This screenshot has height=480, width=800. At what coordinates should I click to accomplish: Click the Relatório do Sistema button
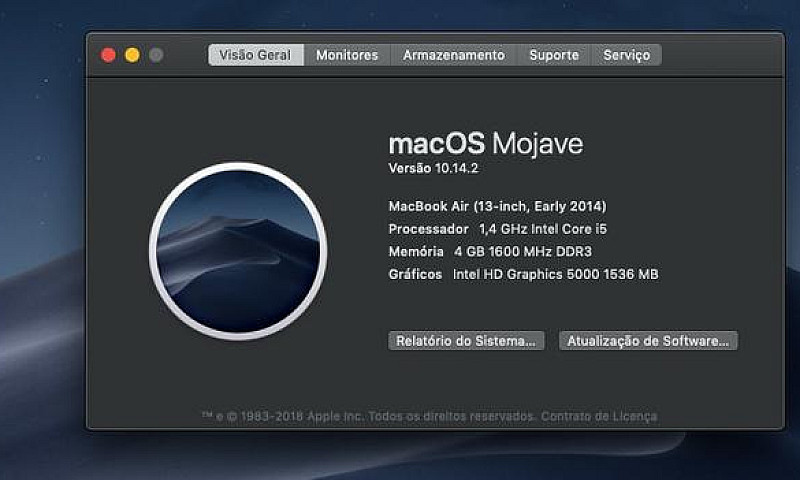[x=466, y=341]
